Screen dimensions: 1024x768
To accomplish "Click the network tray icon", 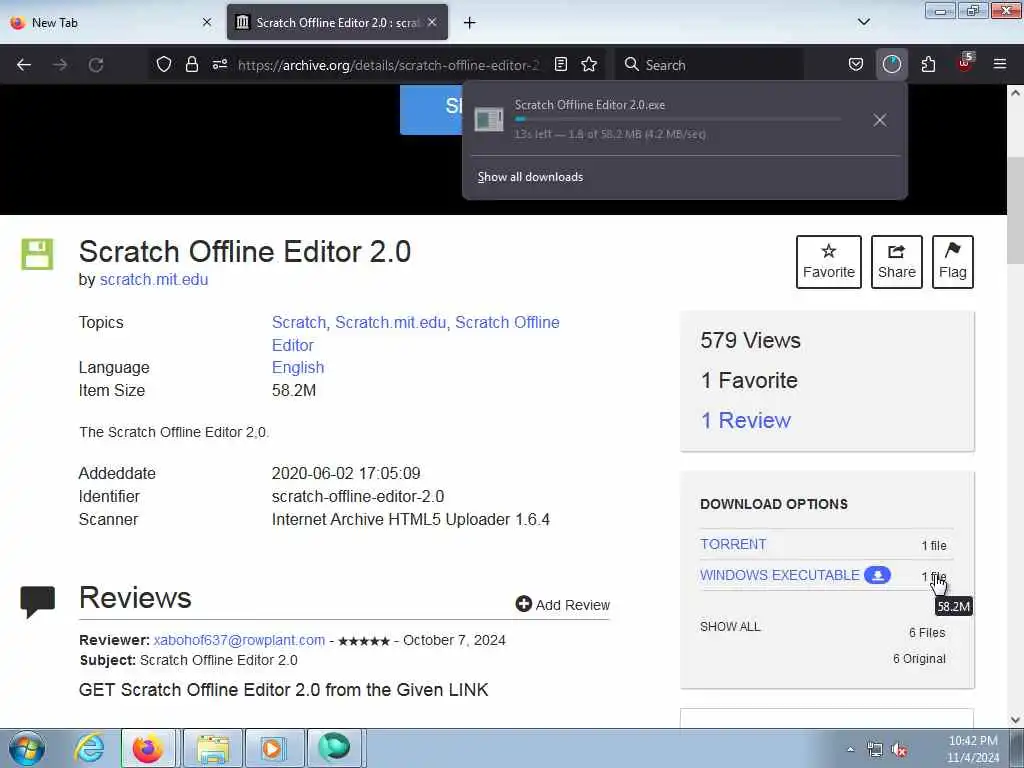I will coord(874,750).
